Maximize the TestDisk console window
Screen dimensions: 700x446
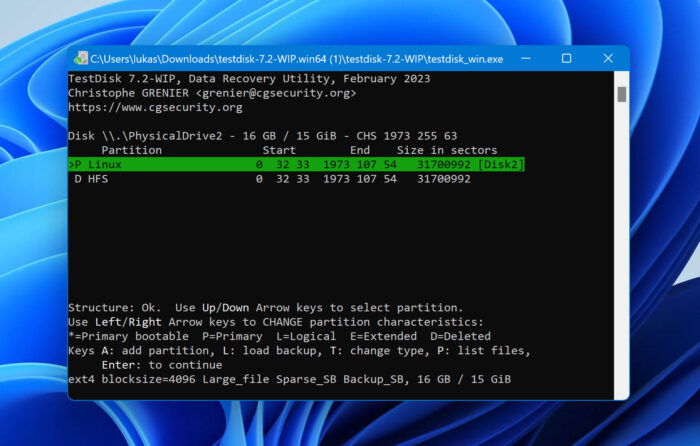pos(566,59)
